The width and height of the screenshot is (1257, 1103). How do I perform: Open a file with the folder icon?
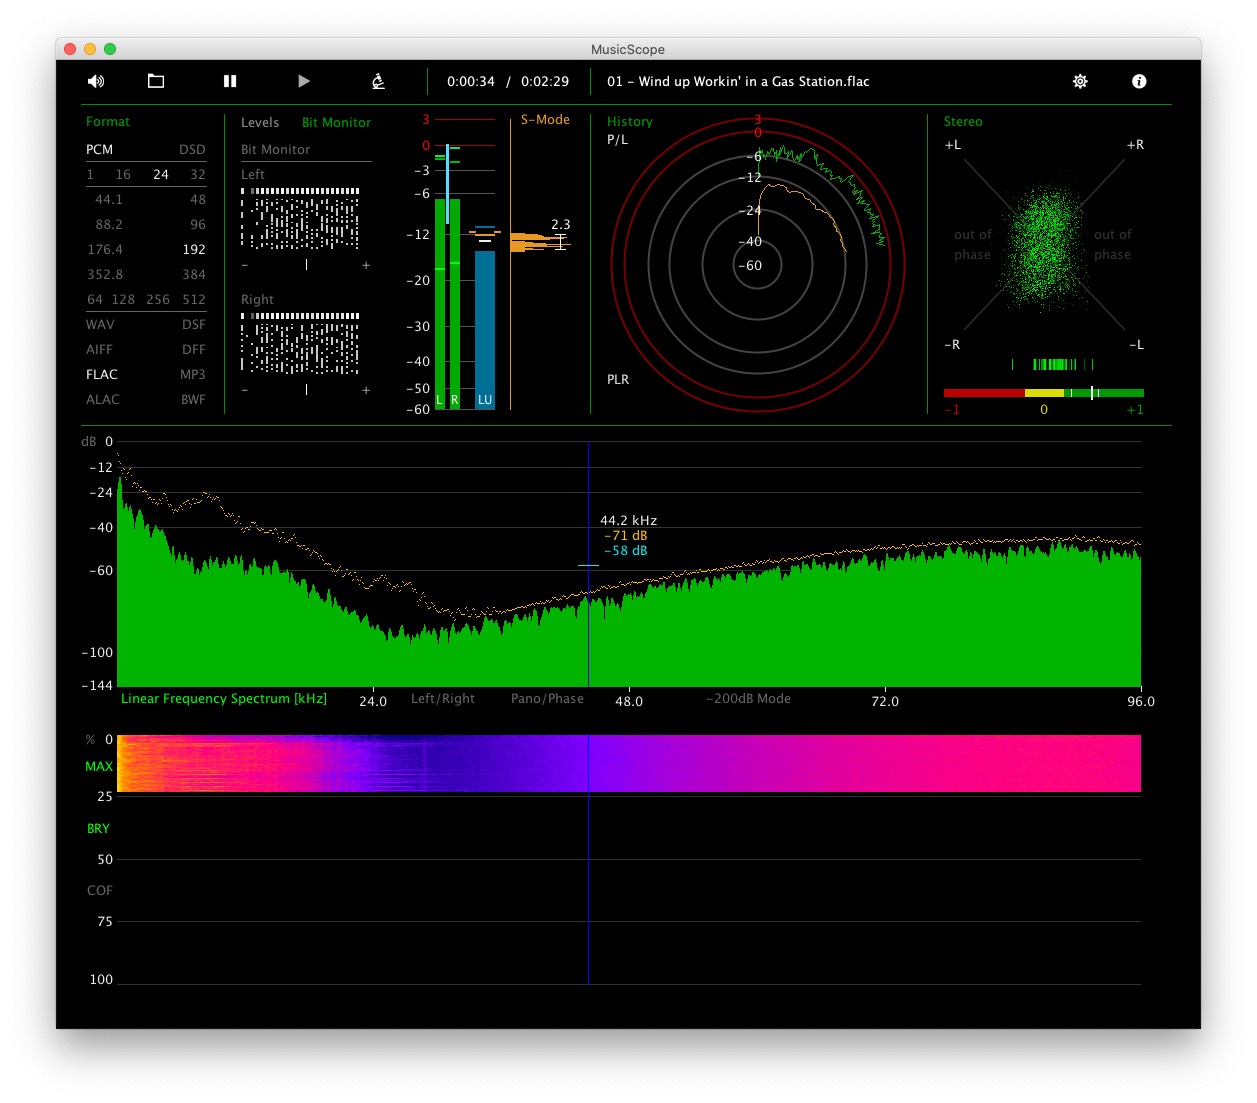156,81
